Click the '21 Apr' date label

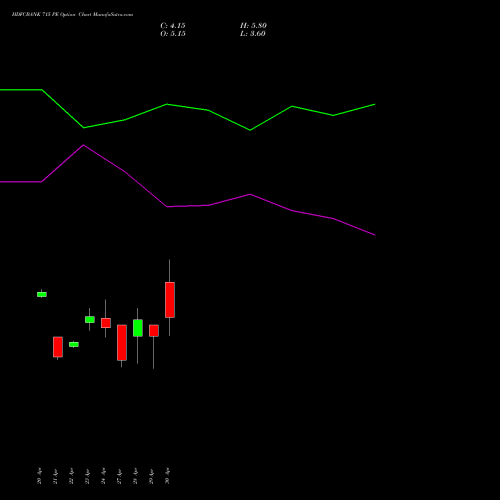[x=56, y=476]
